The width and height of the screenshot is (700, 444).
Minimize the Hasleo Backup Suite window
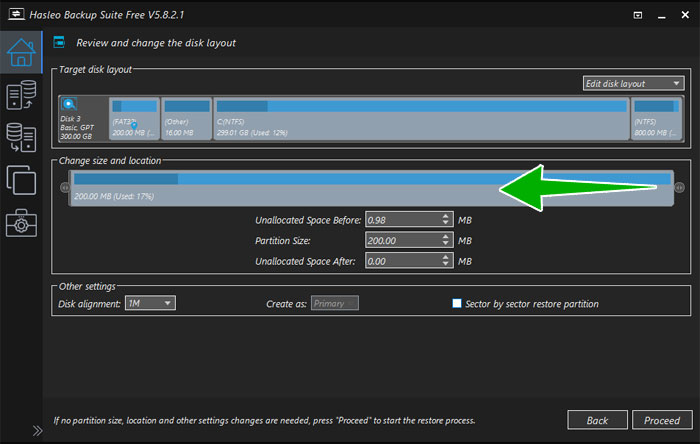click(662, 16)
